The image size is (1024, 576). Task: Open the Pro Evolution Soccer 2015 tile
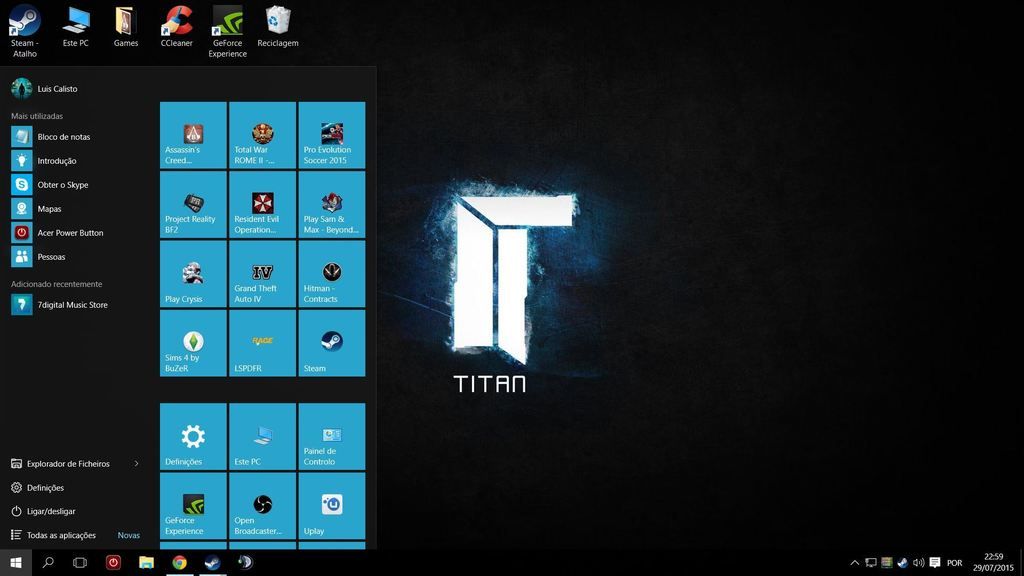pyautogui.click(x=332, y=135)
